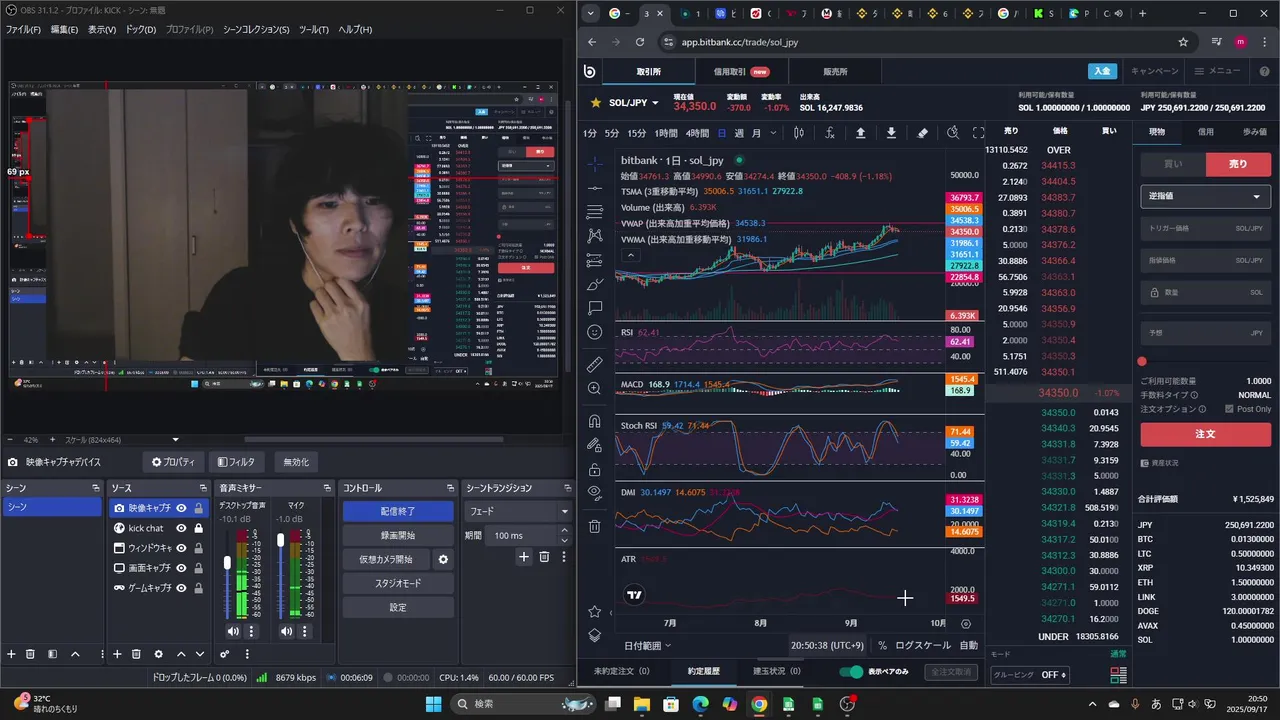Lock the ウィンドウキャプチャ source
Image resolution: width=1280 pixels, height=720 pixels.
point(199,548)
